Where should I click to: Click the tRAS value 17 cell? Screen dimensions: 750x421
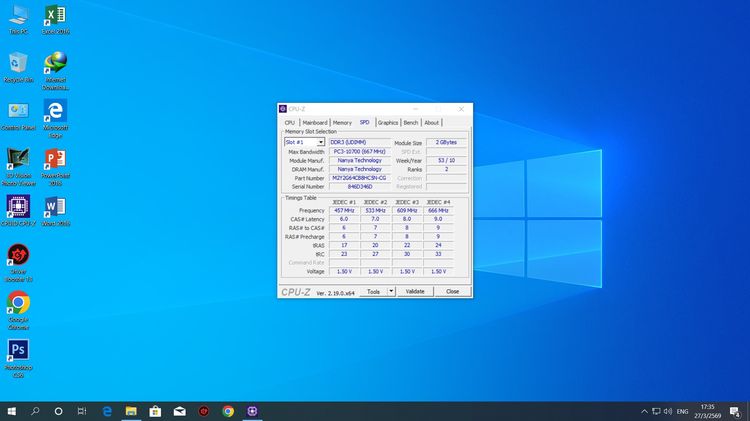point(344,245)
